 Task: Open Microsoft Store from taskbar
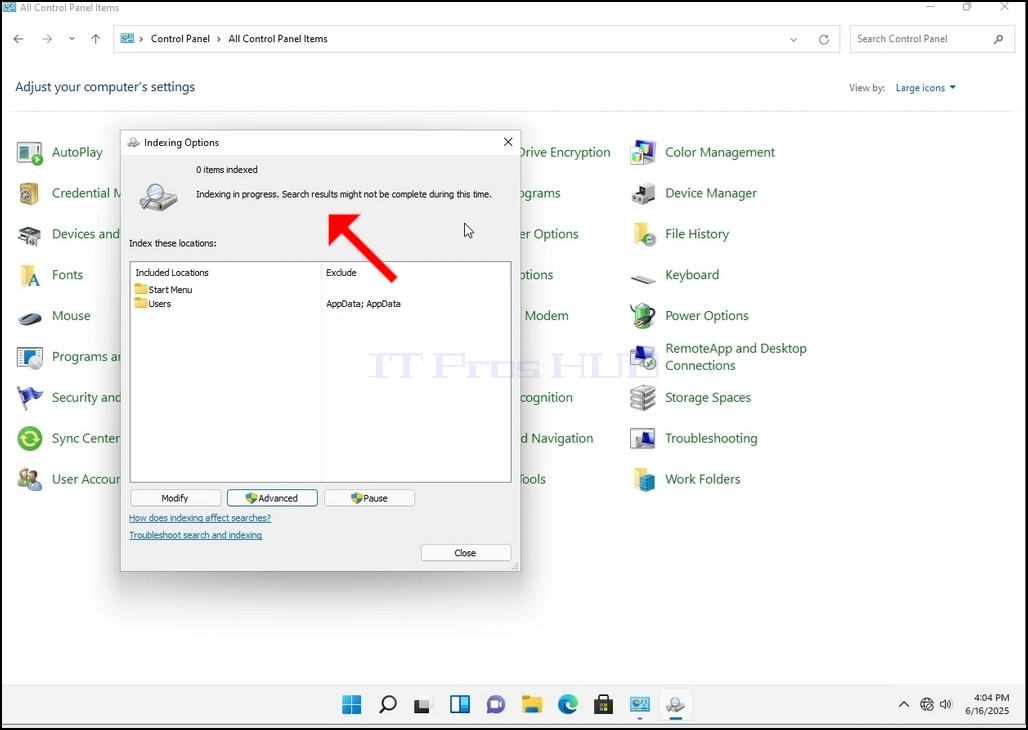(603, 705)
